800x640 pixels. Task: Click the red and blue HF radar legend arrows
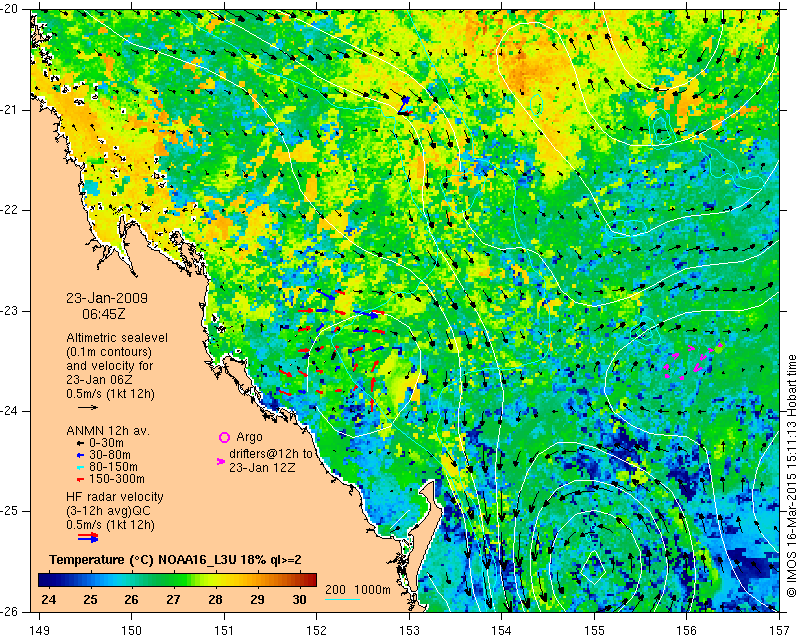pyautogui.click(x=88, y=537)
